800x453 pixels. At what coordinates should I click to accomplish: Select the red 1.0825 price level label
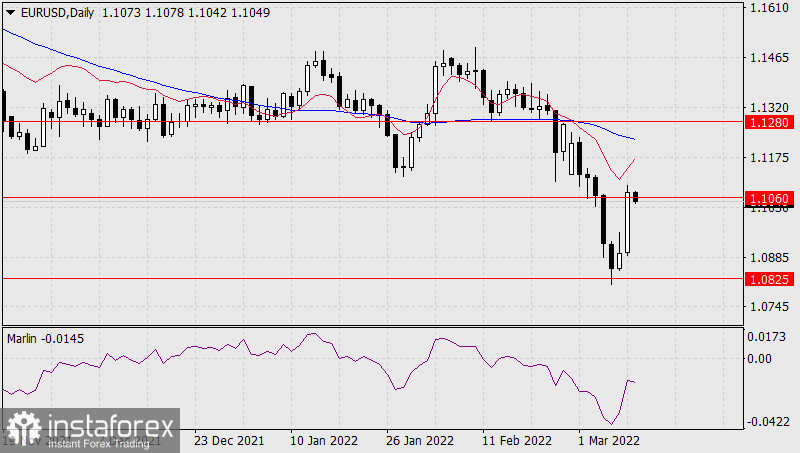coord(769,279)
